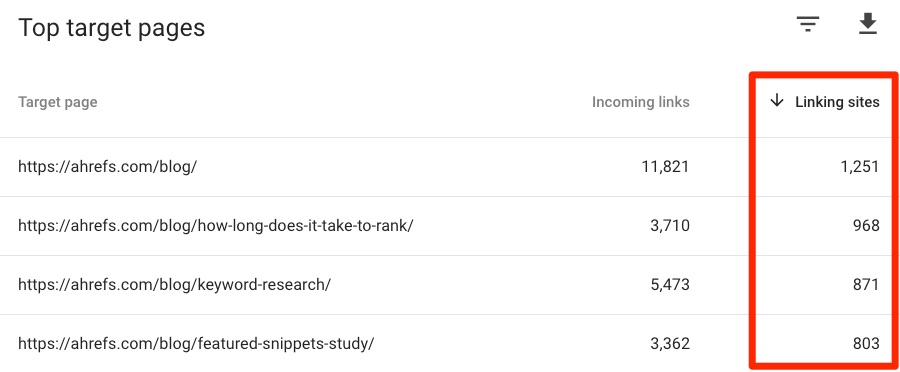Click the 1,251 linking sites value

859,167
